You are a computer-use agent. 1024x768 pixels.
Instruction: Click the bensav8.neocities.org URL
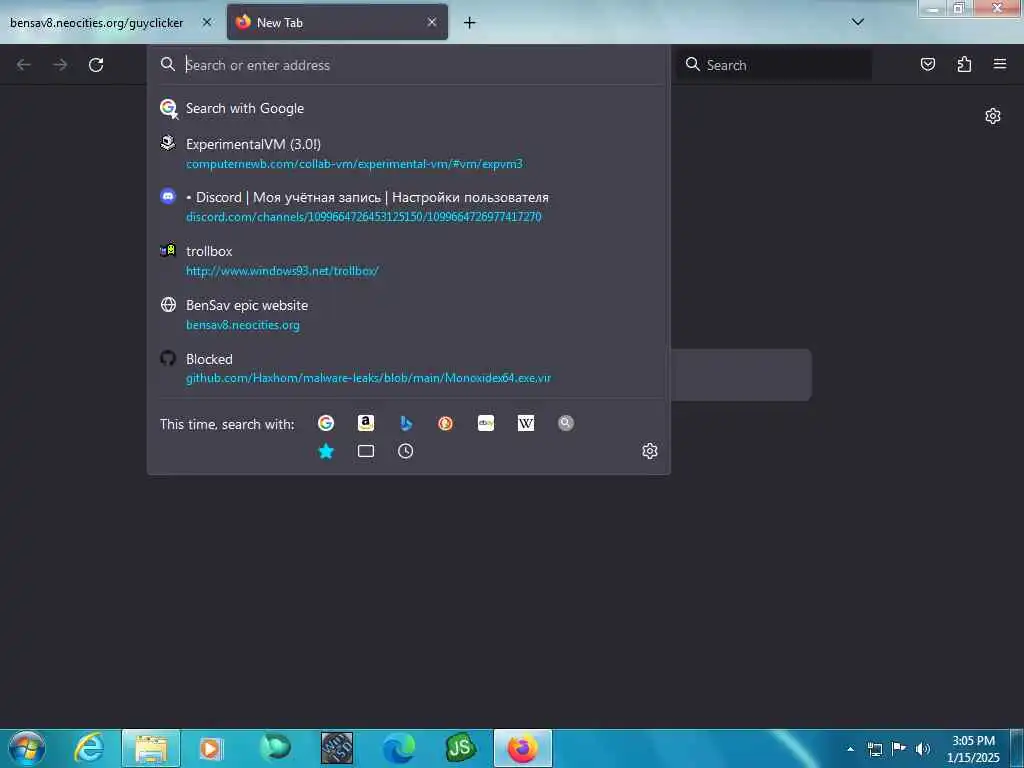(243, 325)
